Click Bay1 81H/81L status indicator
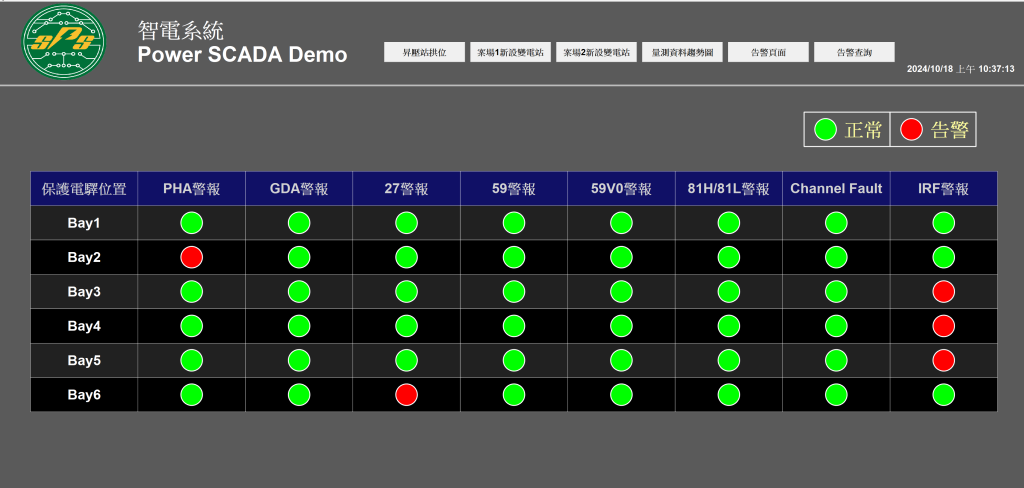 coord(729,223)
